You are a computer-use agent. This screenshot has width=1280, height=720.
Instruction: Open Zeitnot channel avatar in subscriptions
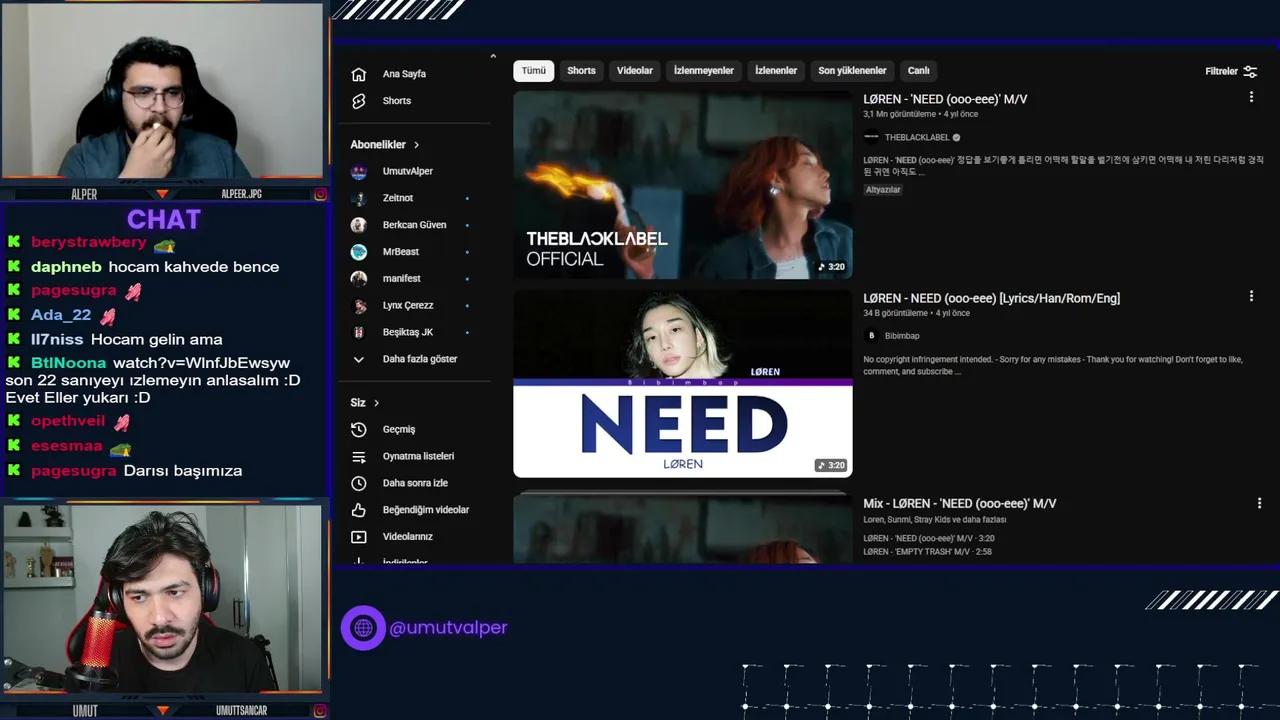359,198
